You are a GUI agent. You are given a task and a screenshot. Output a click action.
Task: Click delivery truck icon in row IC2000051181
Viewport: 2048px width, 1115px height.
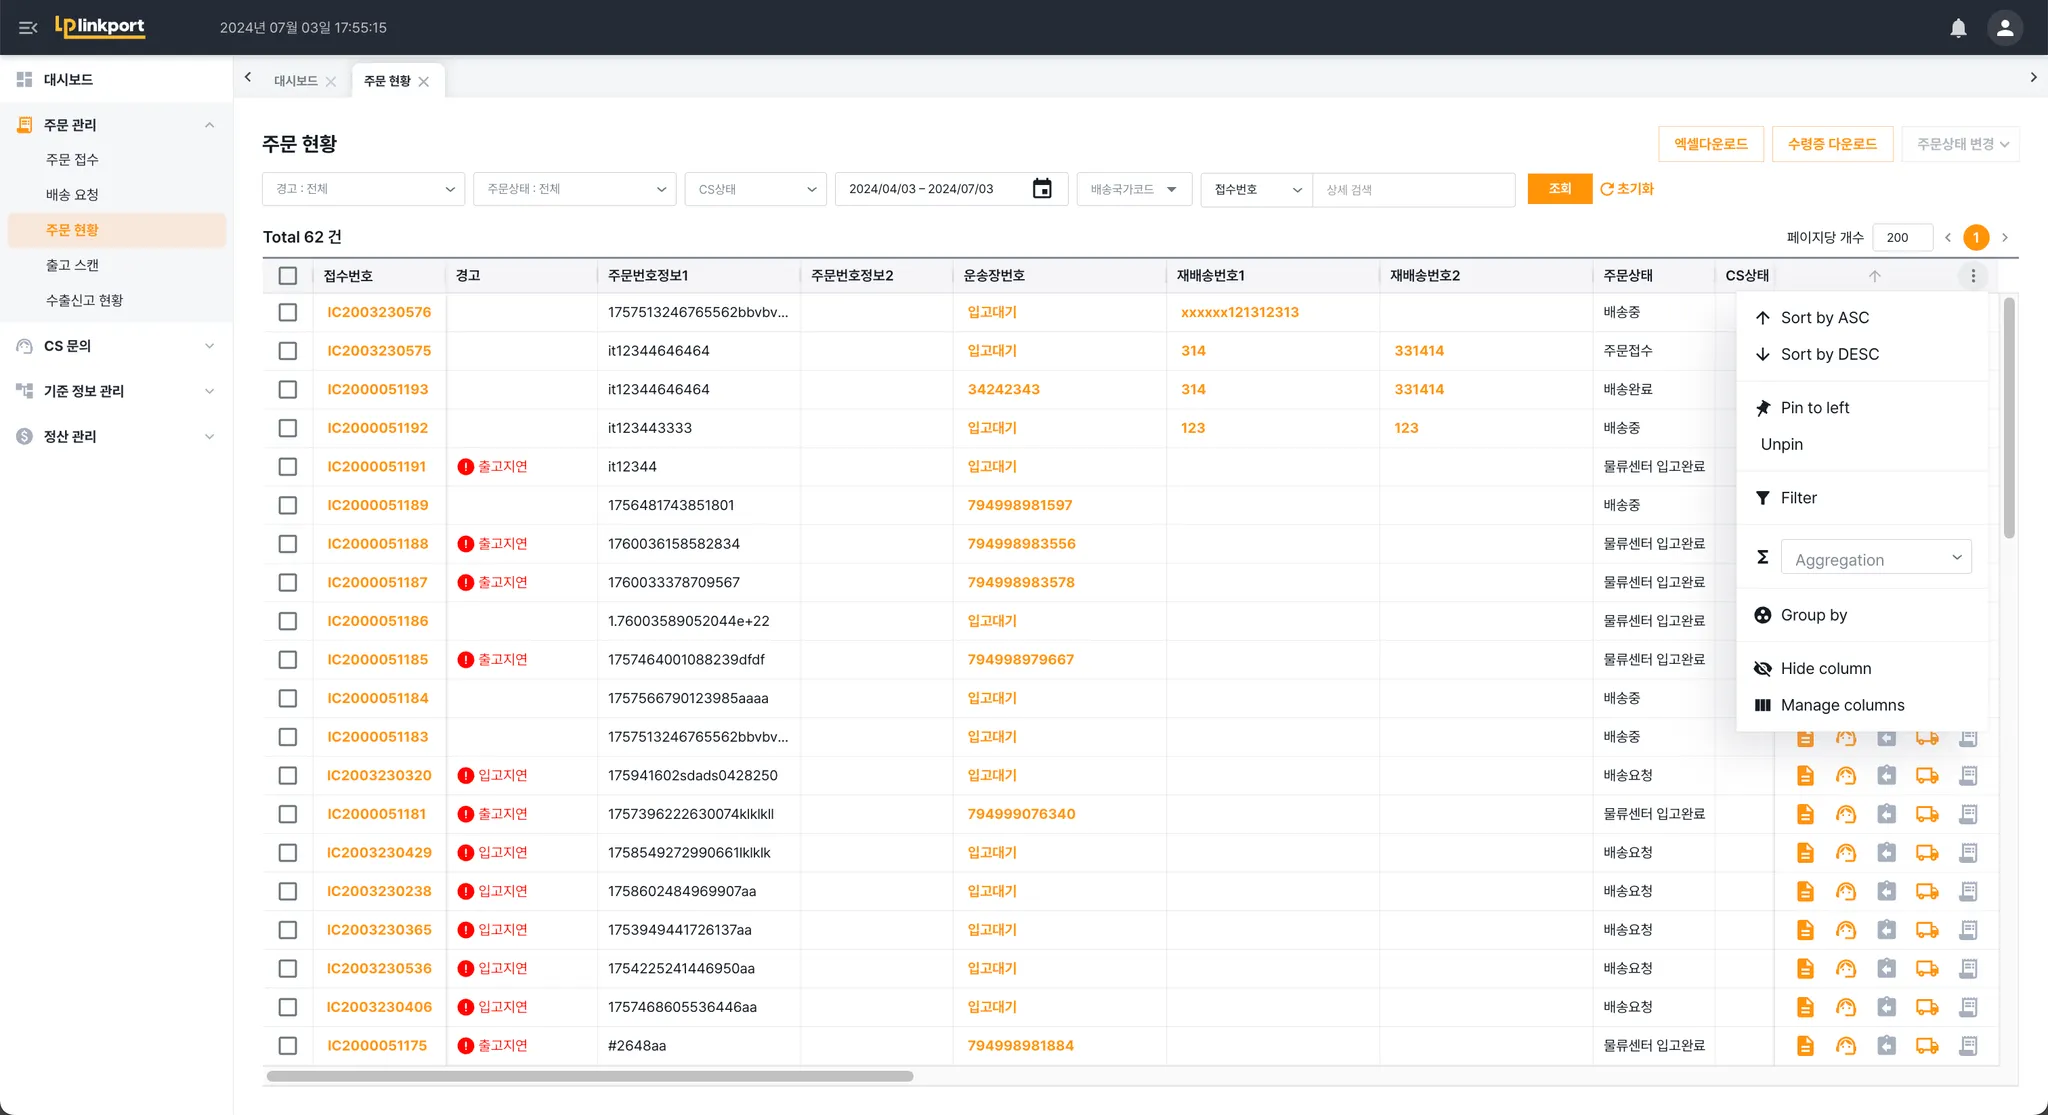[1927, 814]
